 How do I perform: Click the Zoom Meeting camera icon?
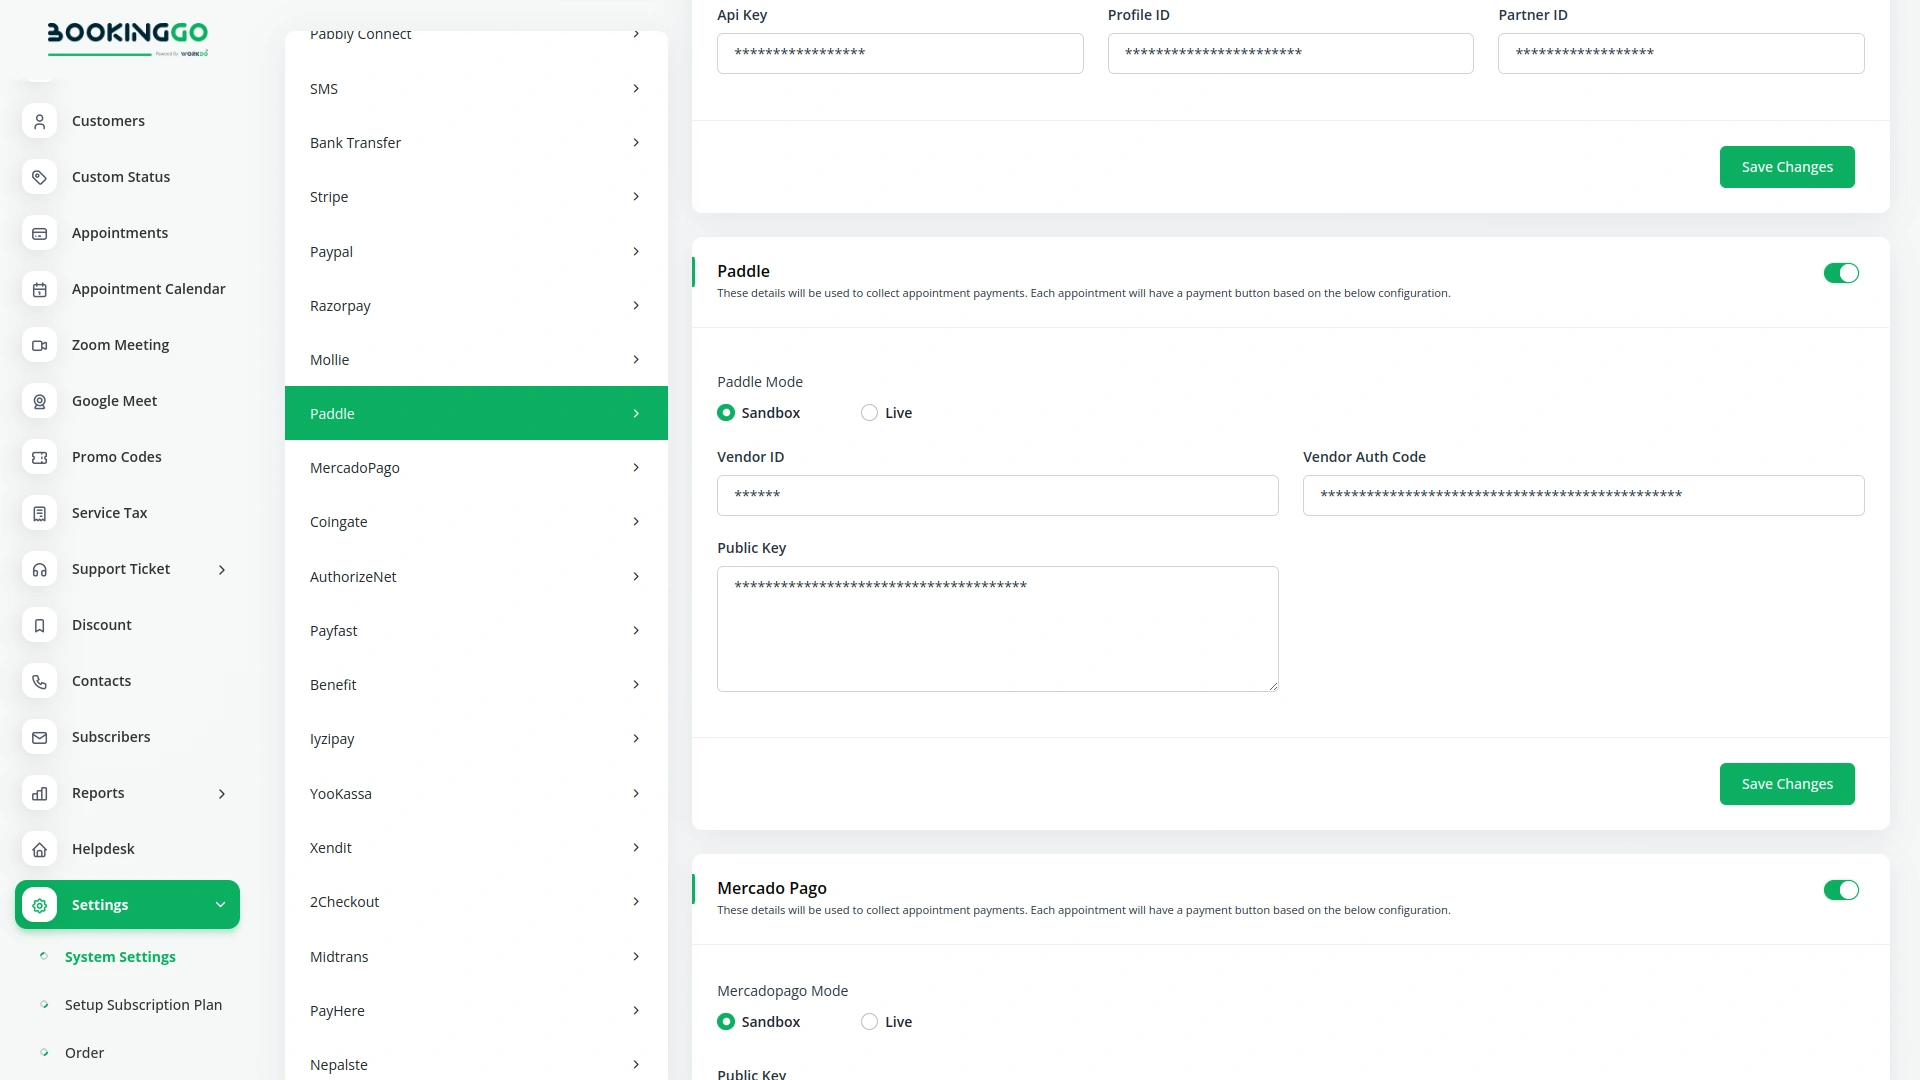pyautogui.click(x=39, y=345)
